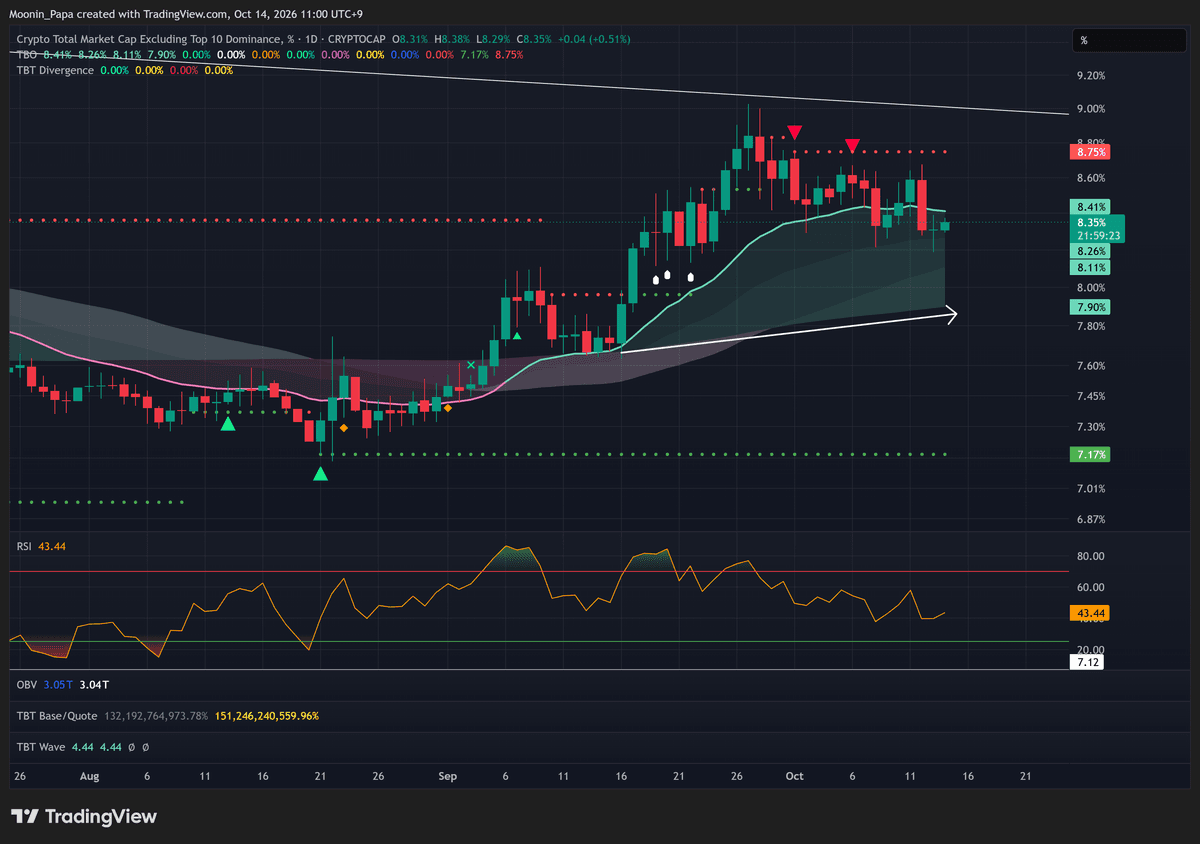1200x844 pixels.
Task: Click the white arrowhead ending the rising trendline
Action: click(950, 315)
